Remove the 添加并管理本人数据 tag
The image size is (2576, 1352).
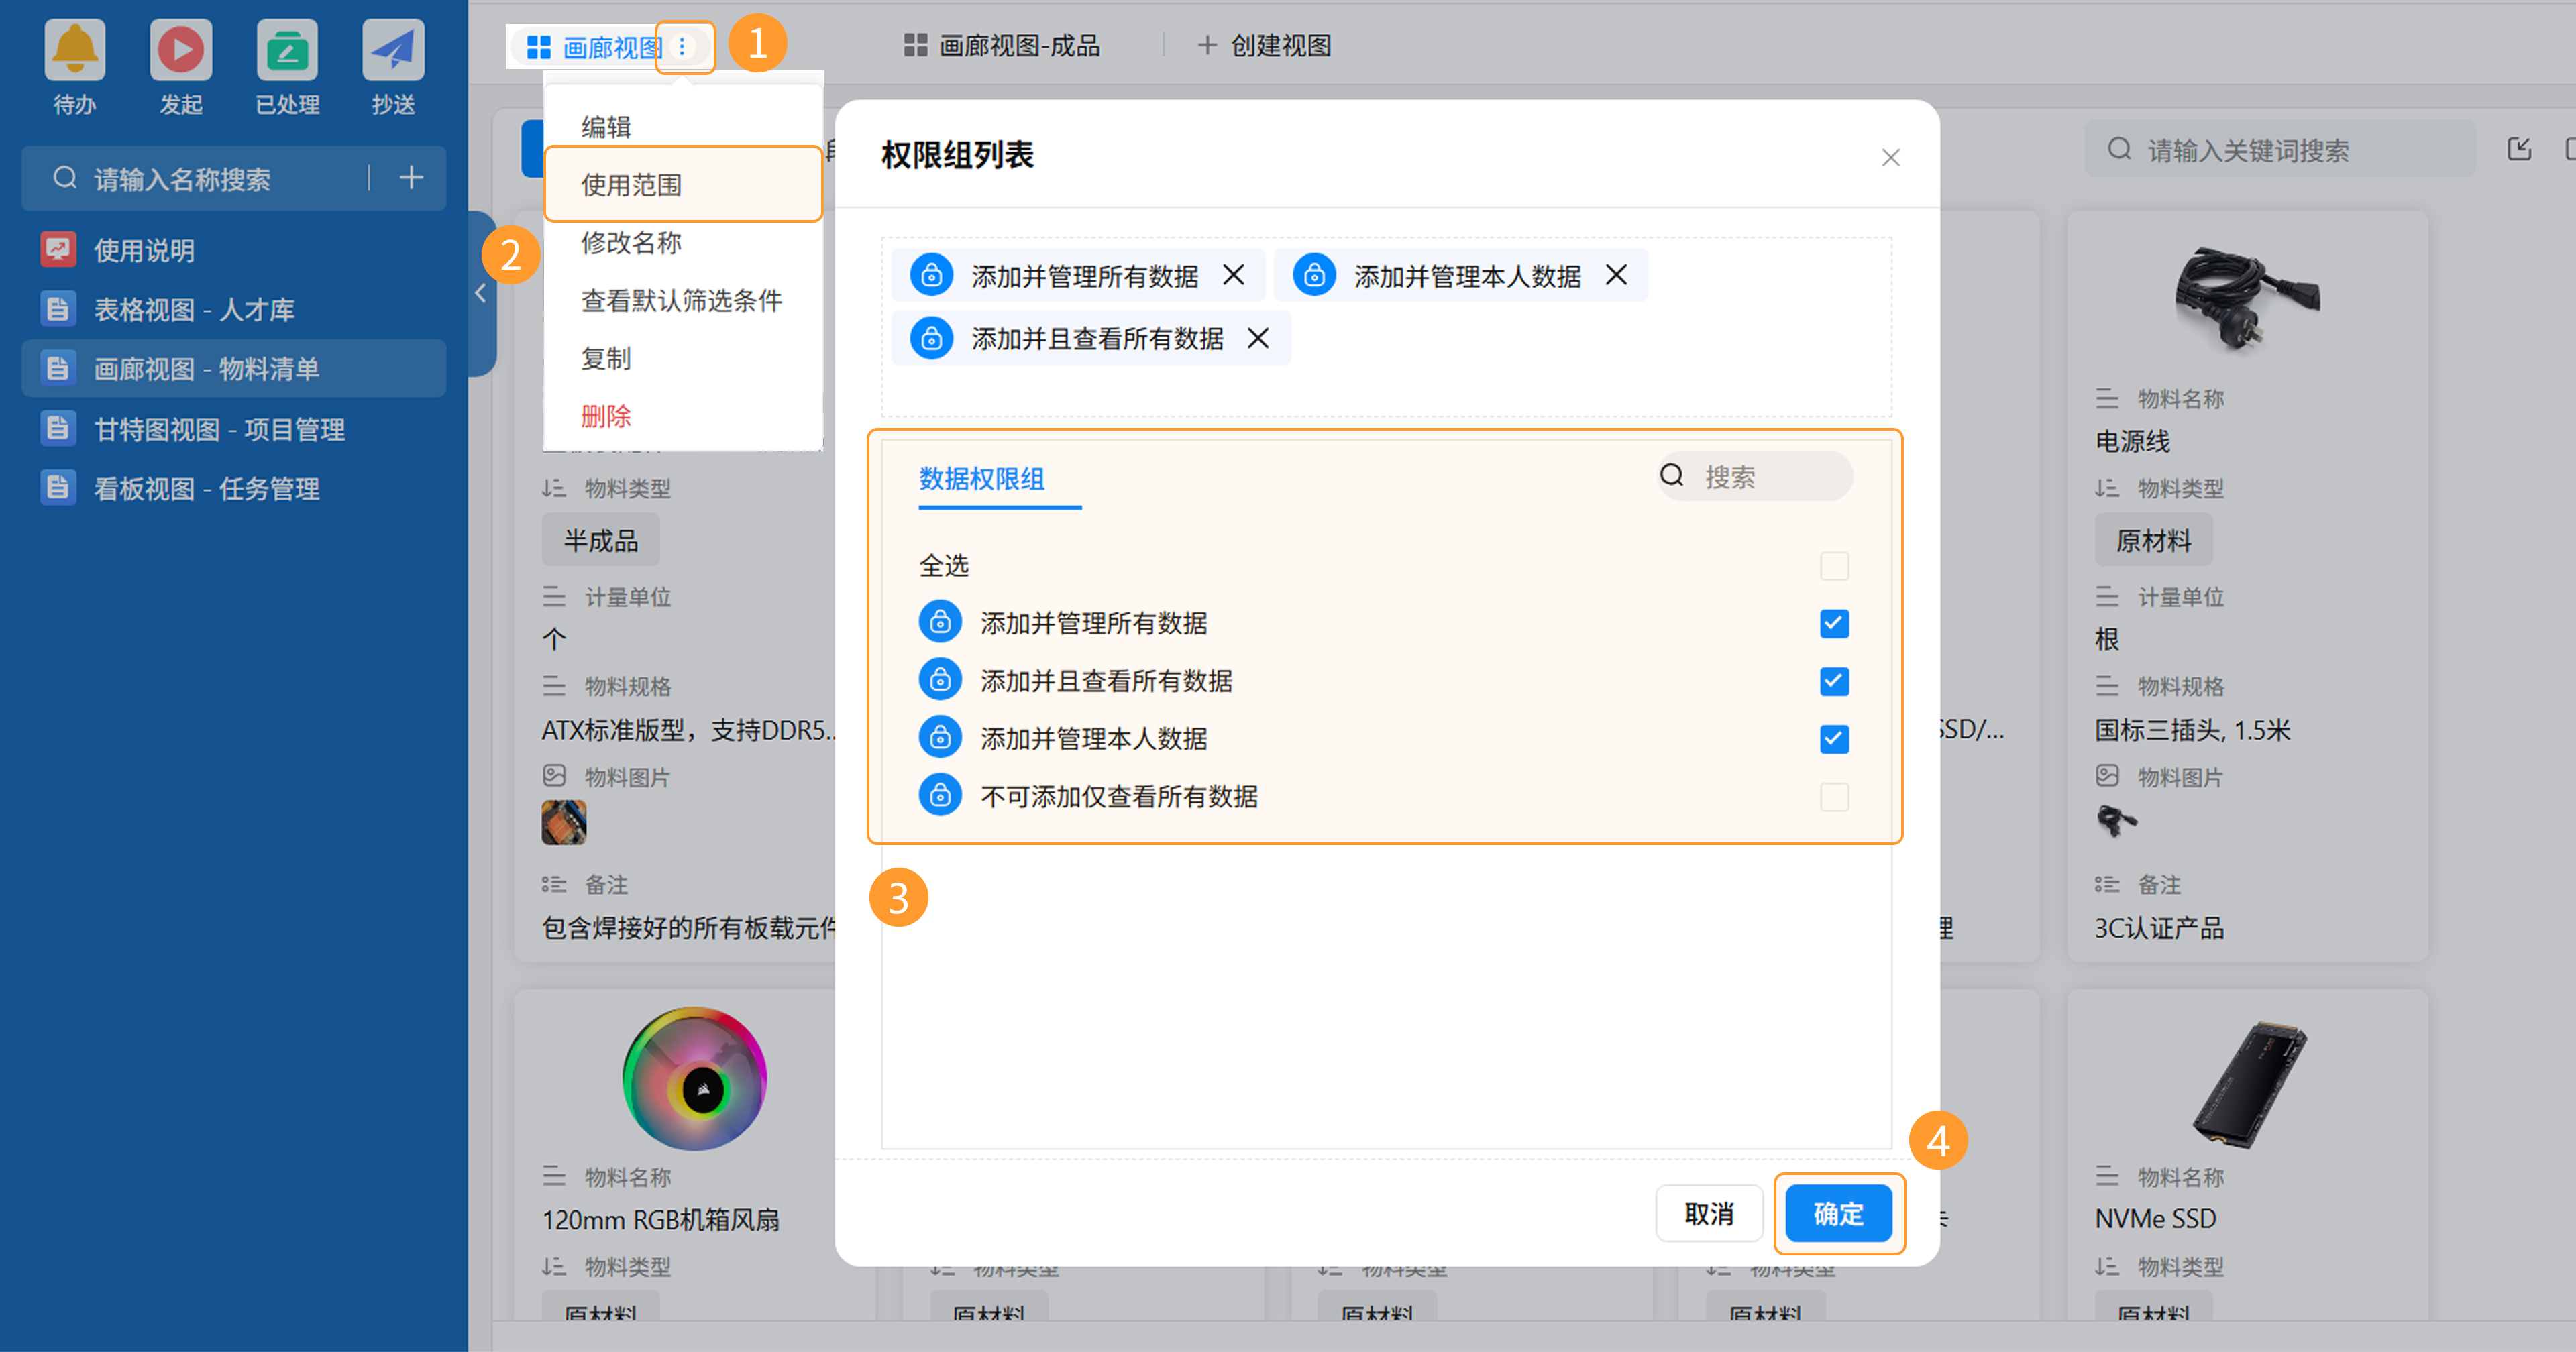[x=1617, y=275]
